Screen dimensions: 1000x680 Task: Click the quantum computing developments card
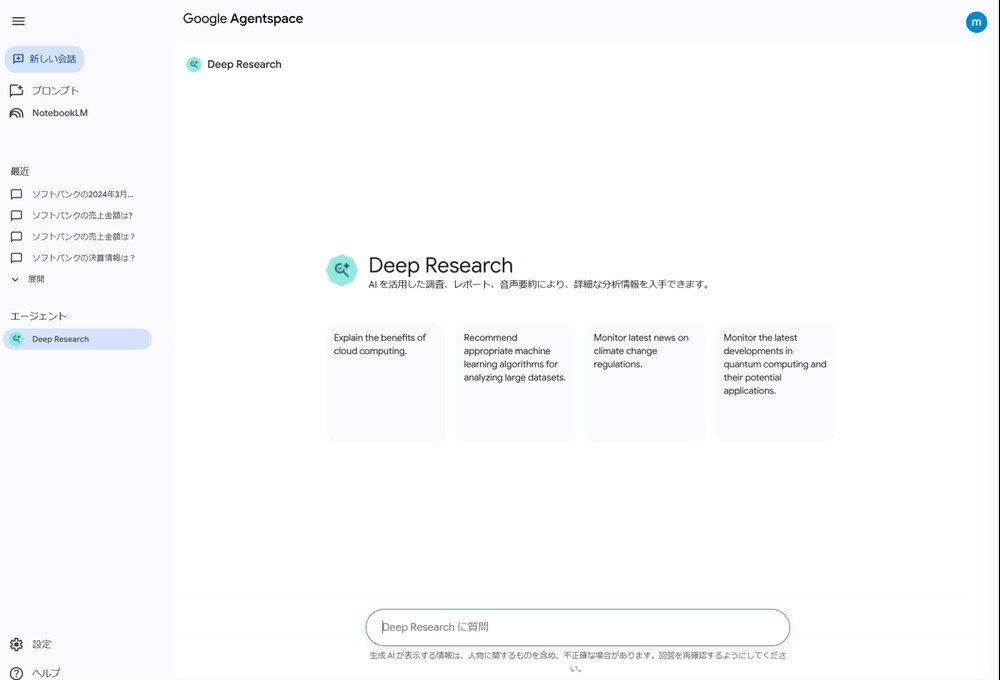coord(775,382)
